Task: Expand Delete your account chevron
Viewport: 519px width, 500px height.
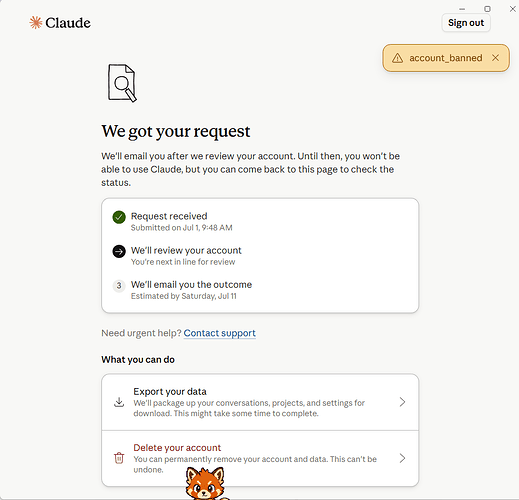Action: (402, 458)
